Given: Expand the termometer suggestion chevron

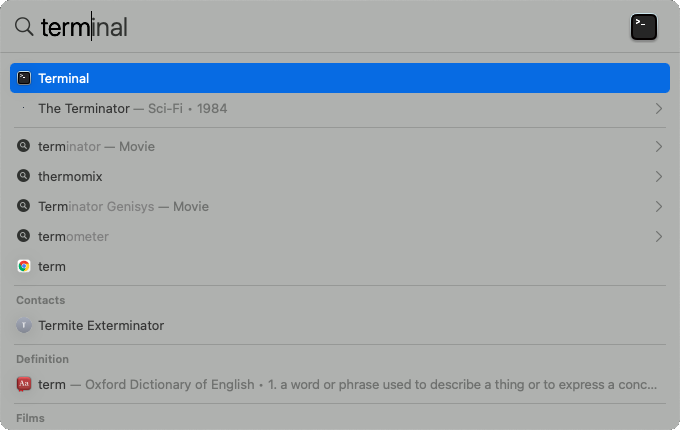Looking at the screenshot, I should click(659, 237).
